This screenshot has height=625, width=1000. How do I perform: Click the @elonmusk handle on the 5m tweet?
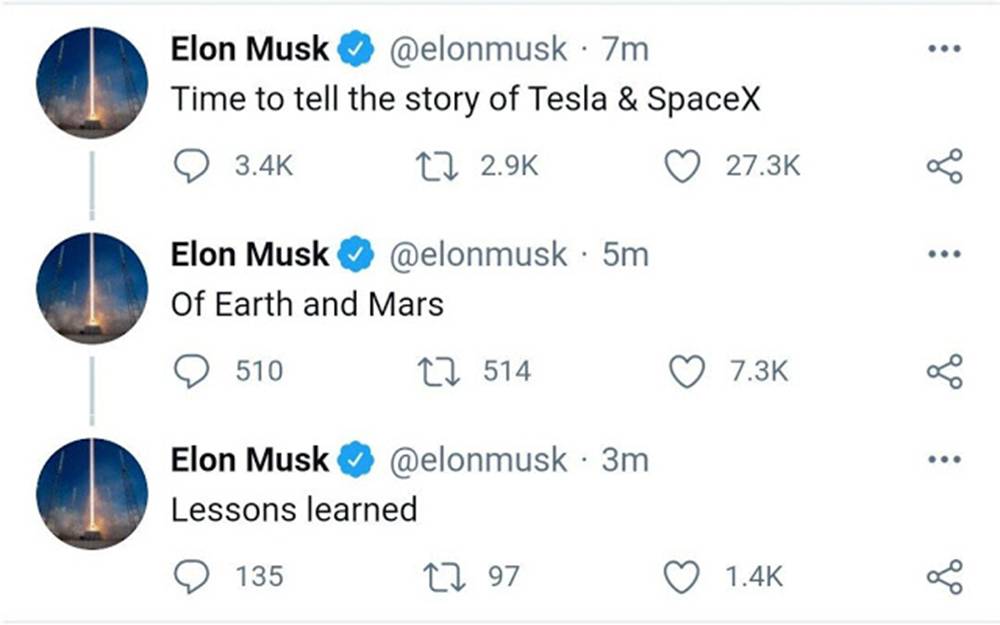476,255
